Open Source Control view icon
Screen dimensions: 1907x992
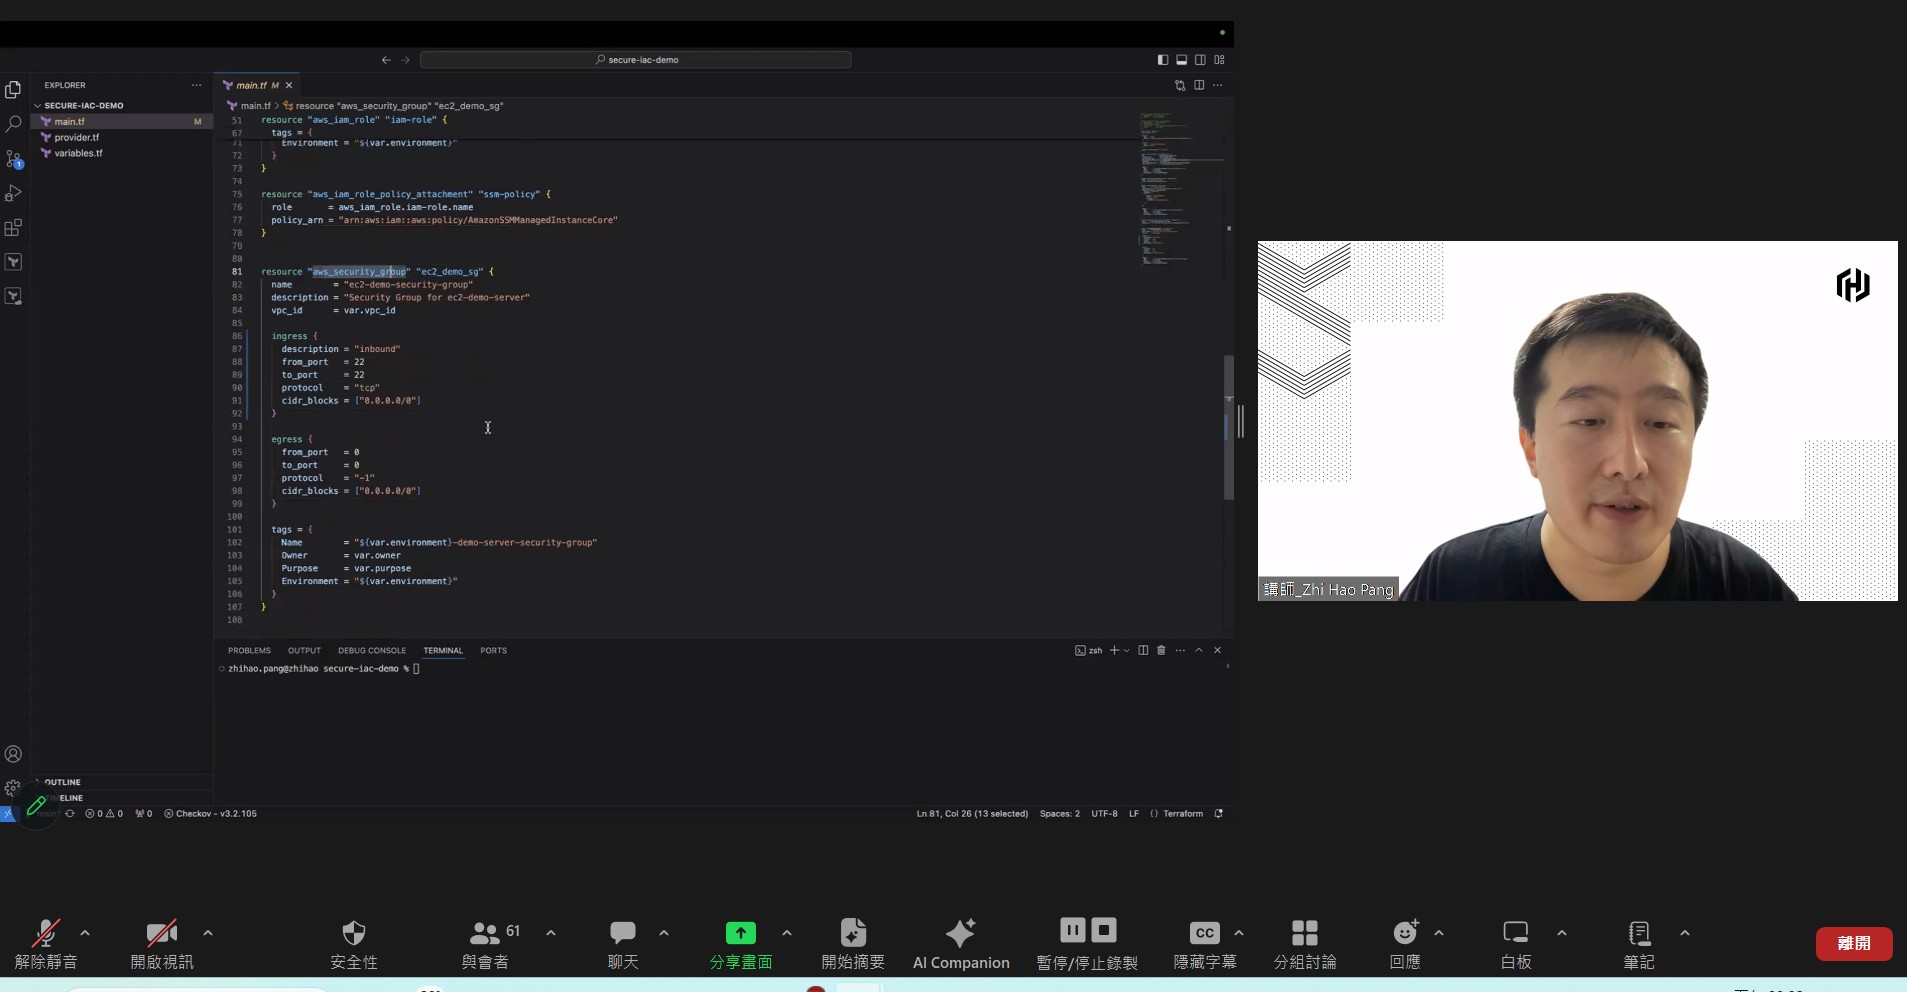pos(13,159)
